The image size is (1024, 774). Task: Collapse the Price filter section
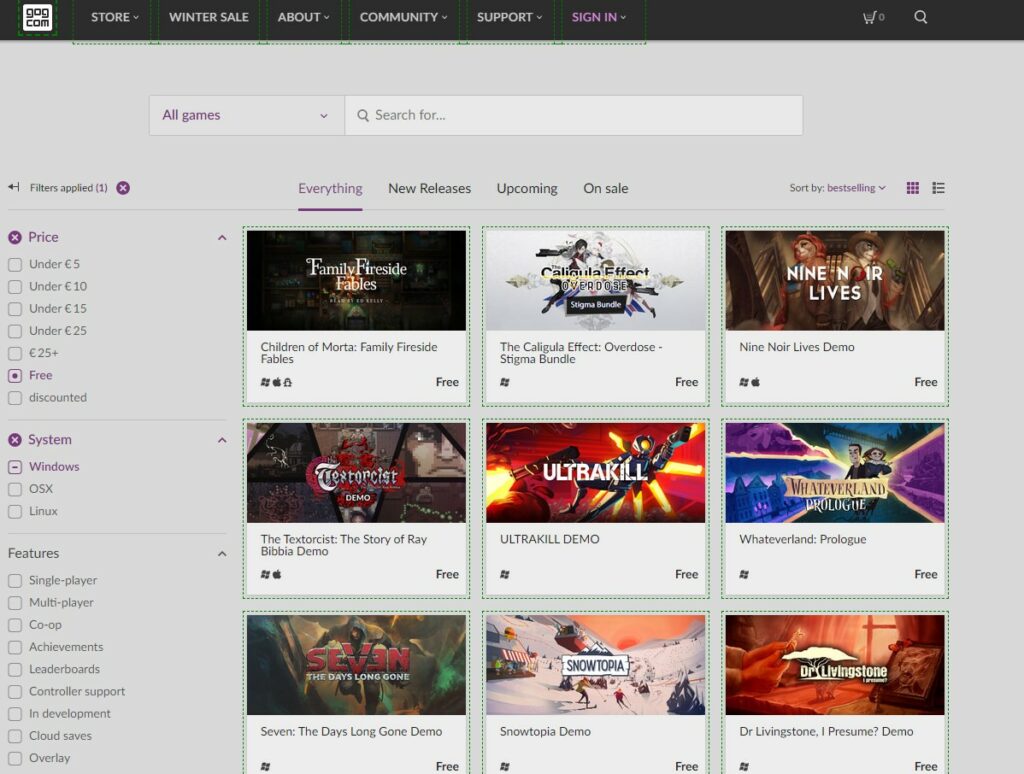pyautogui.click(x=222, y=238)
